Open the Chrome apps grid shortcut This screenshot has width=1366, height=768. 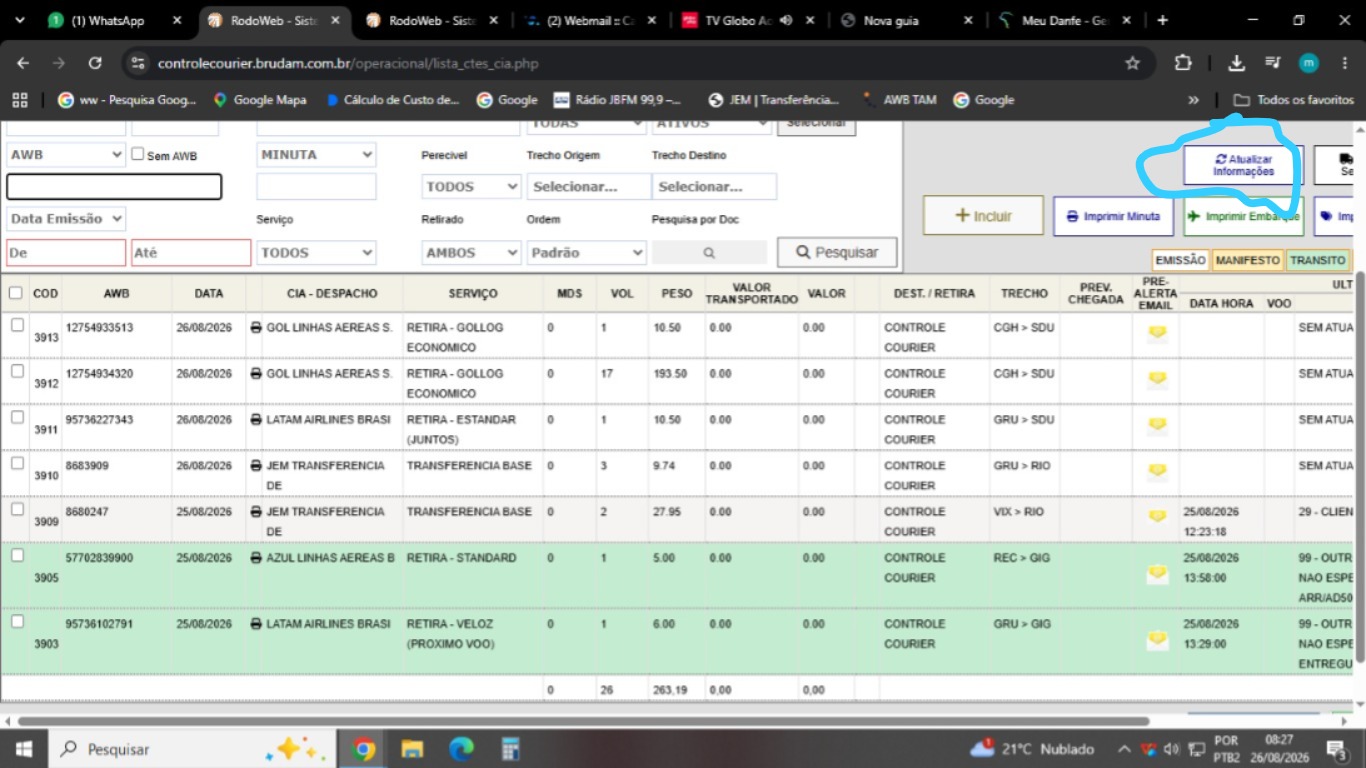coord(19,100)
